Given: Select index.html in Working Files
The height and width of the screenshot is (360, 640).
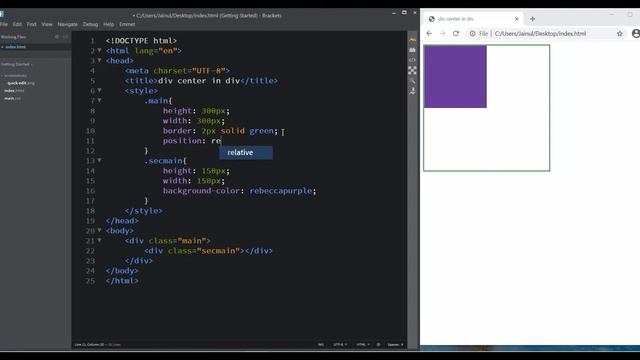Looking at the screenshot, I should tap(16, 47).
